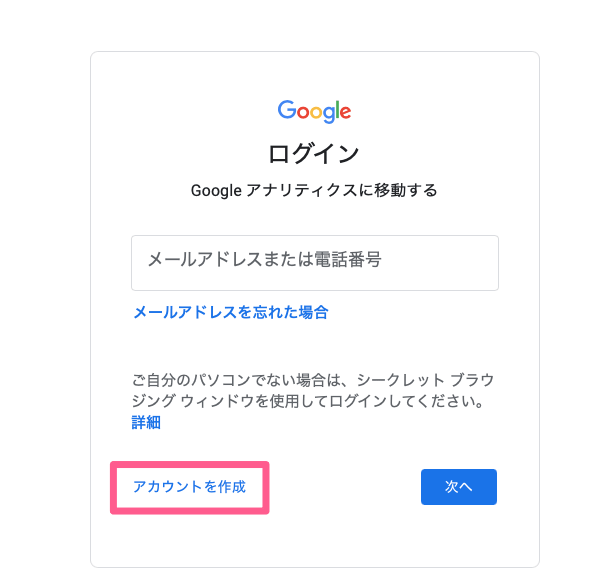
Task: Click inside the email or phone text box
Action: point(314,262)
